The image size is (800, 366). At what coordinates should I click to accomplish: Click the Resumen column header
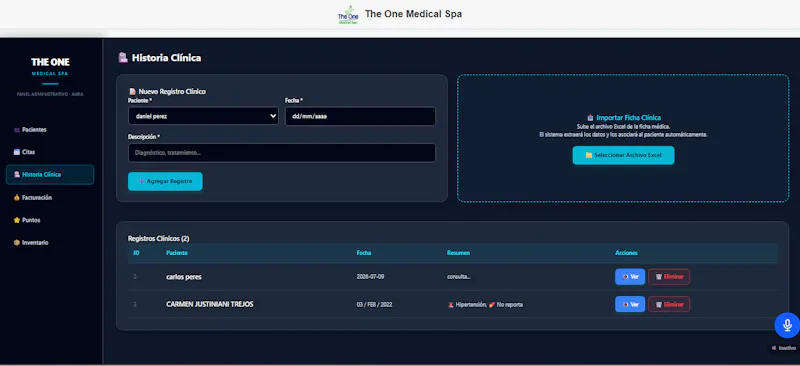(x=458, y=253)
